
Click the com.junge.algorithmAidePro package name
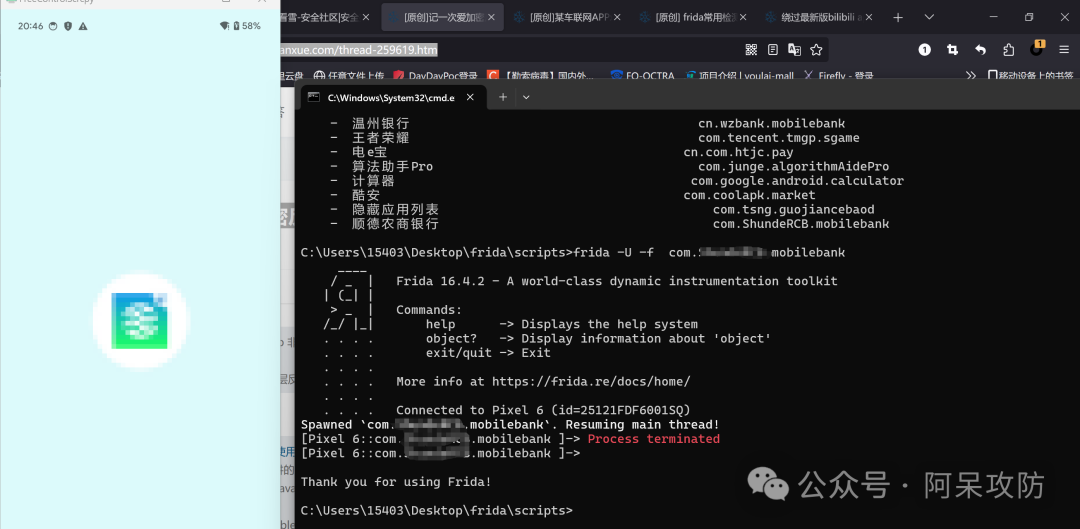tap(793, 167)
